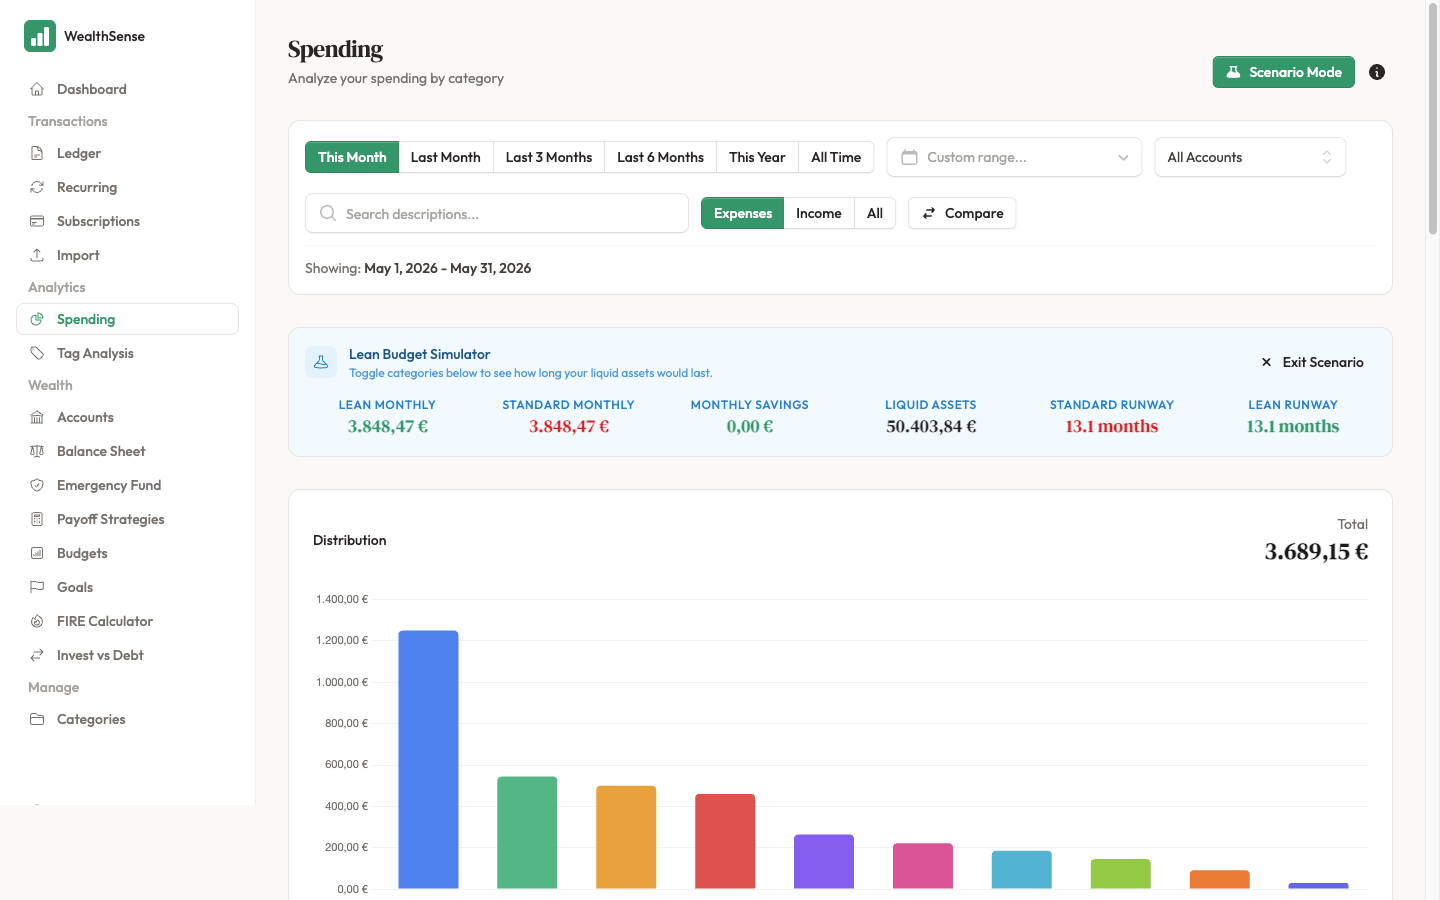The width and height of the screenshot is (1440, 900).
Task: Switch to Last Month period
Action: click(446, 157)
